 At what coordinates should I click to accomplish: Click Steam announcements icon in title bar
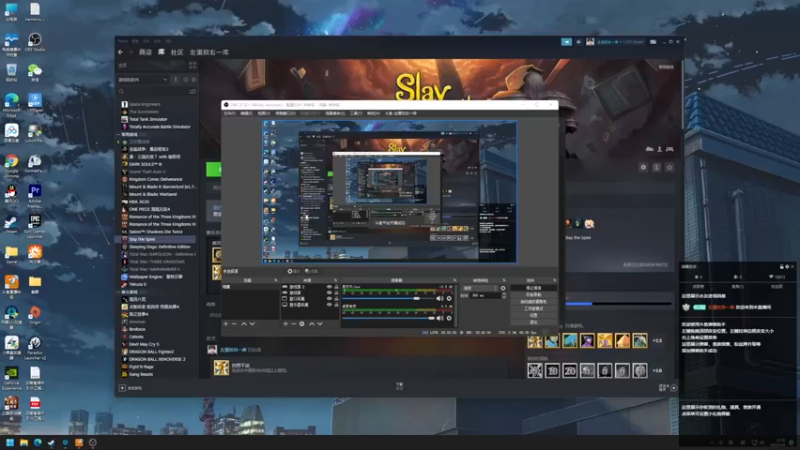click(566, 42)
